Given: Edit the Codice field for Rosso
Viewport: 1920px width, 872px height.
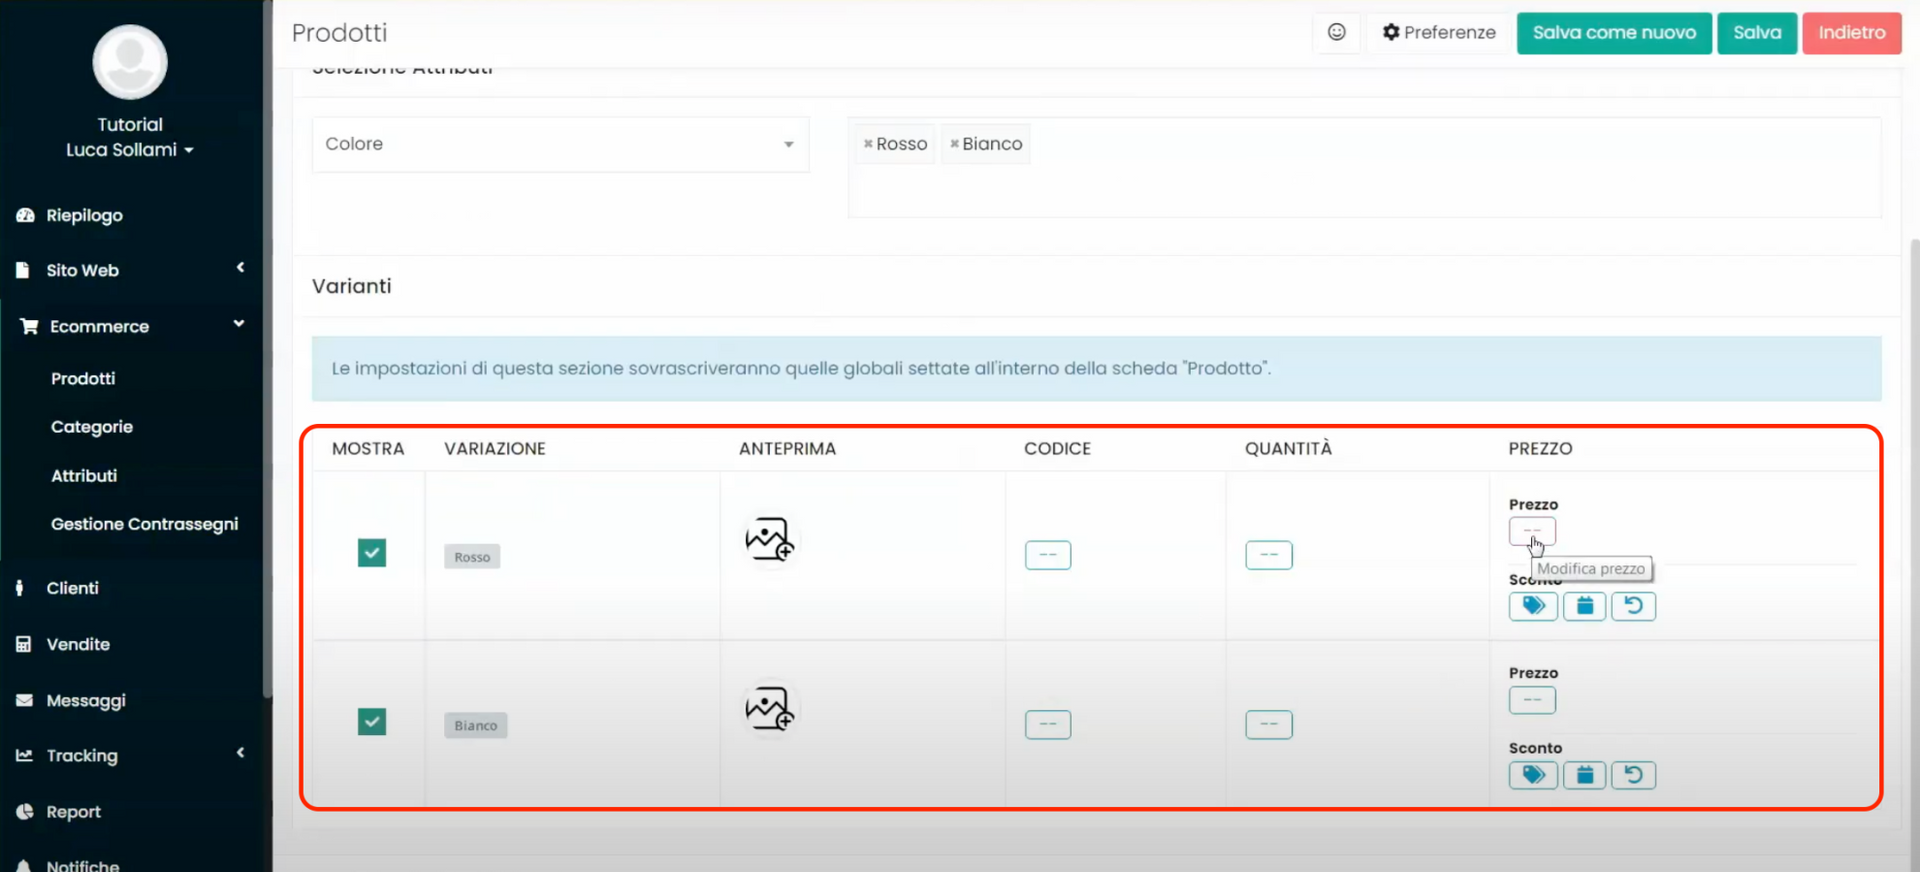Looking at the screenshot, I should [x=1047, y=555].
